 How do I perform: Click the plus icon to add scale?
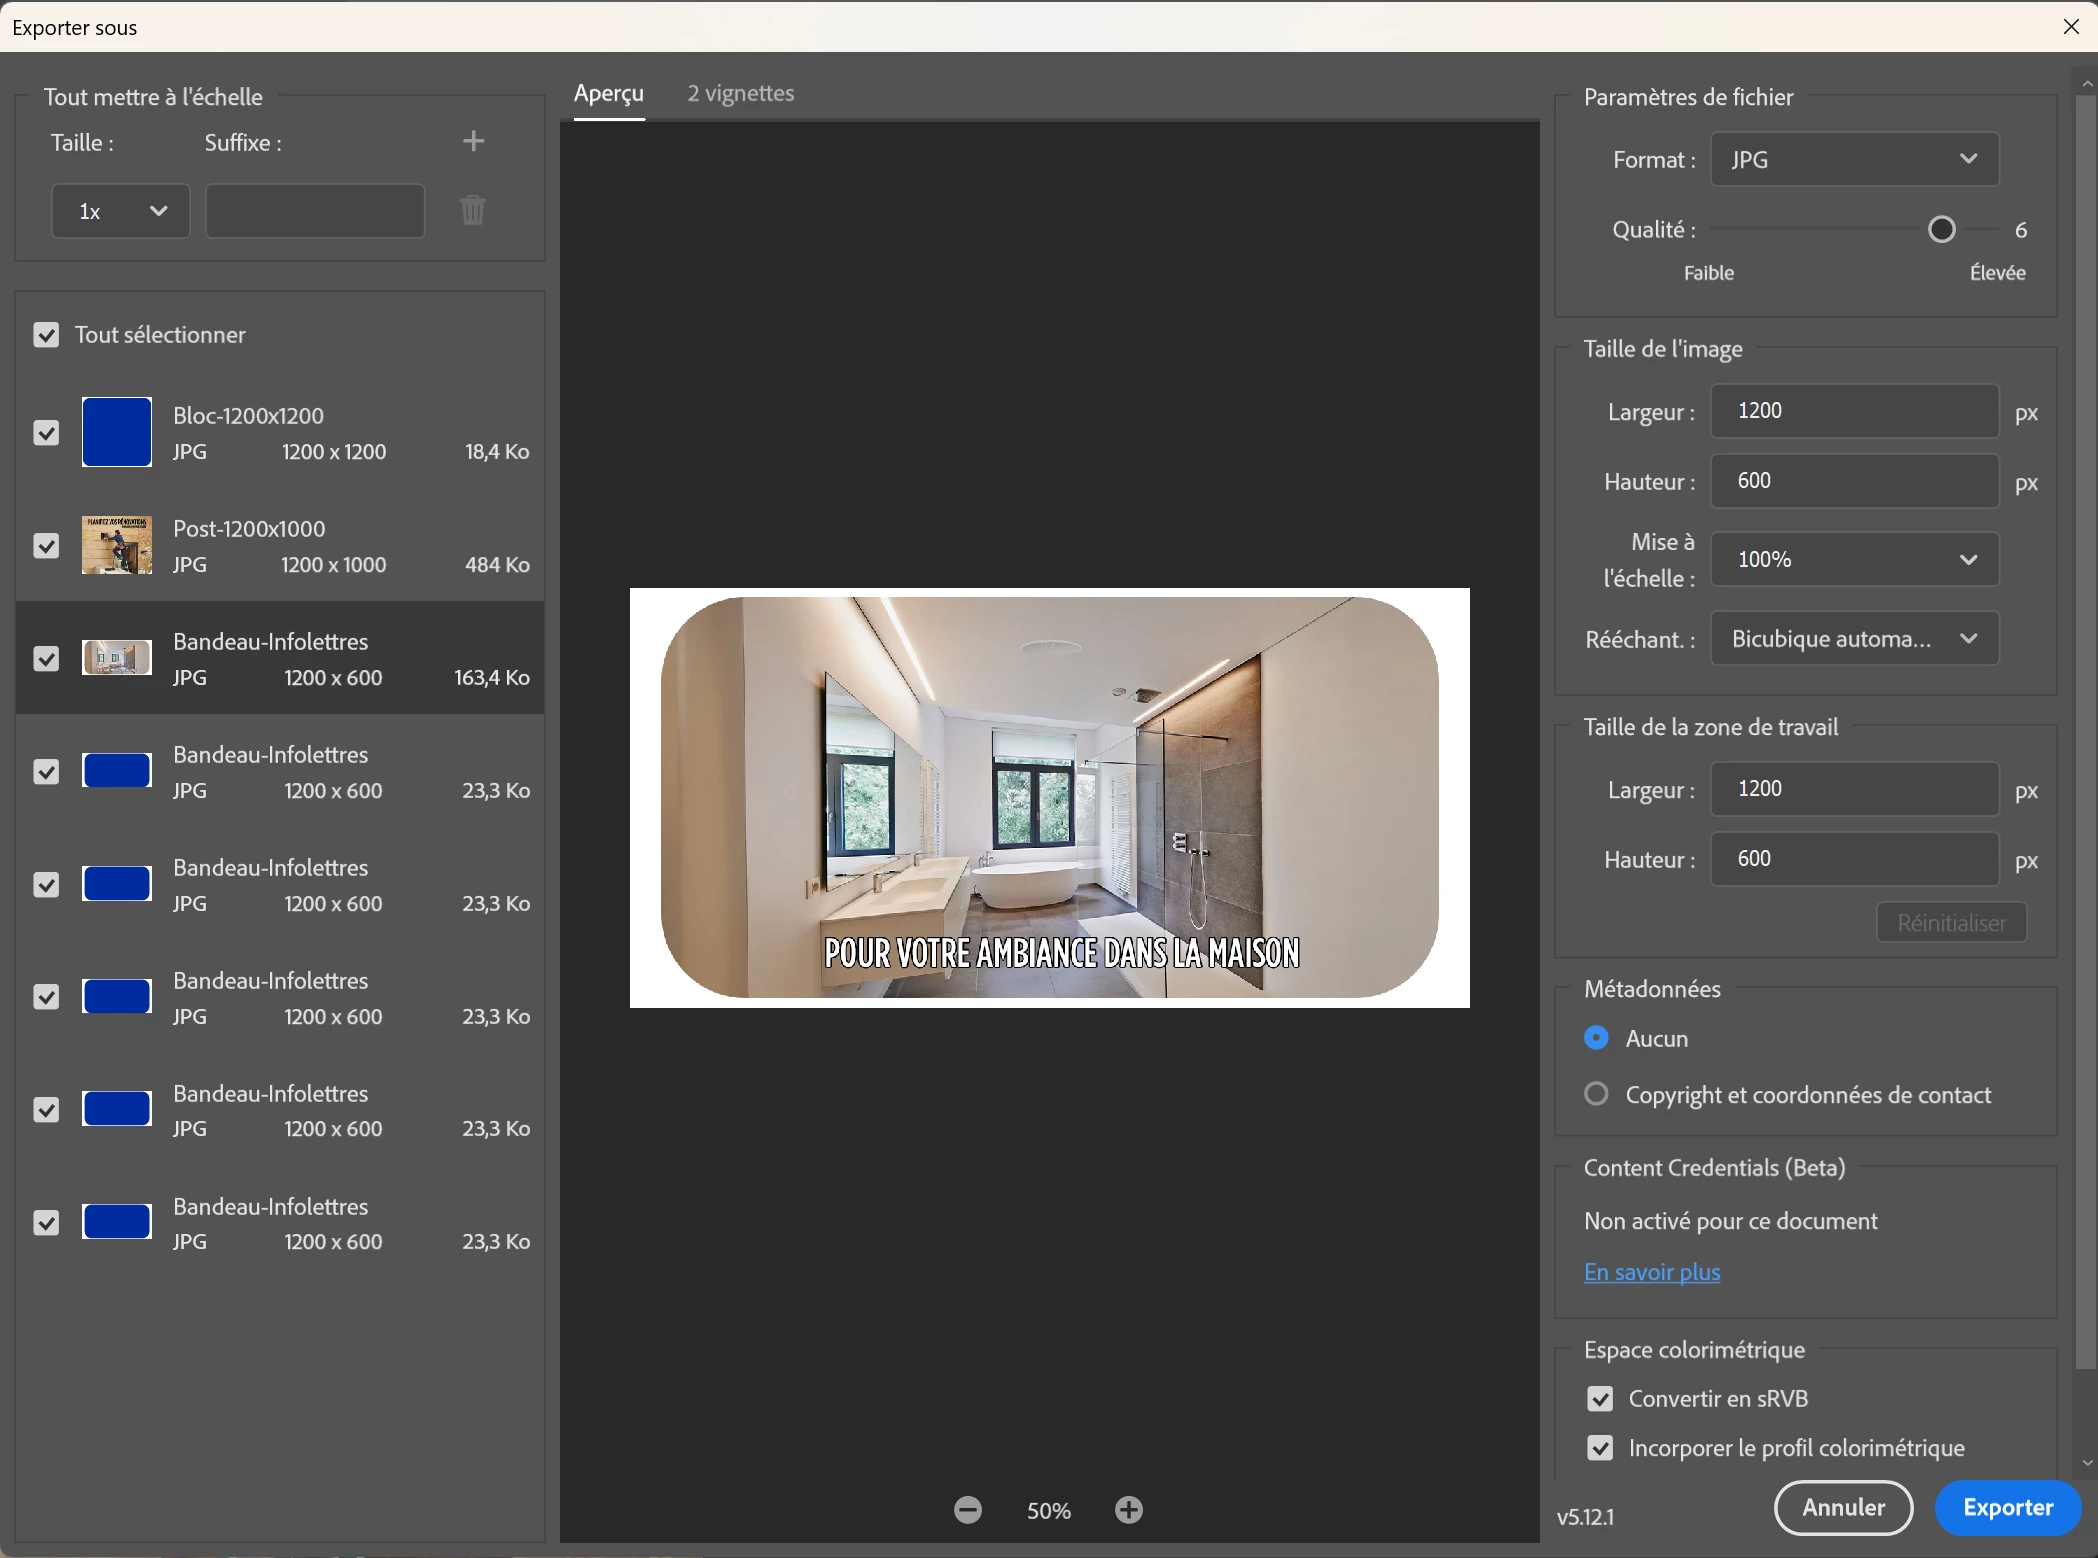point(473,141)
